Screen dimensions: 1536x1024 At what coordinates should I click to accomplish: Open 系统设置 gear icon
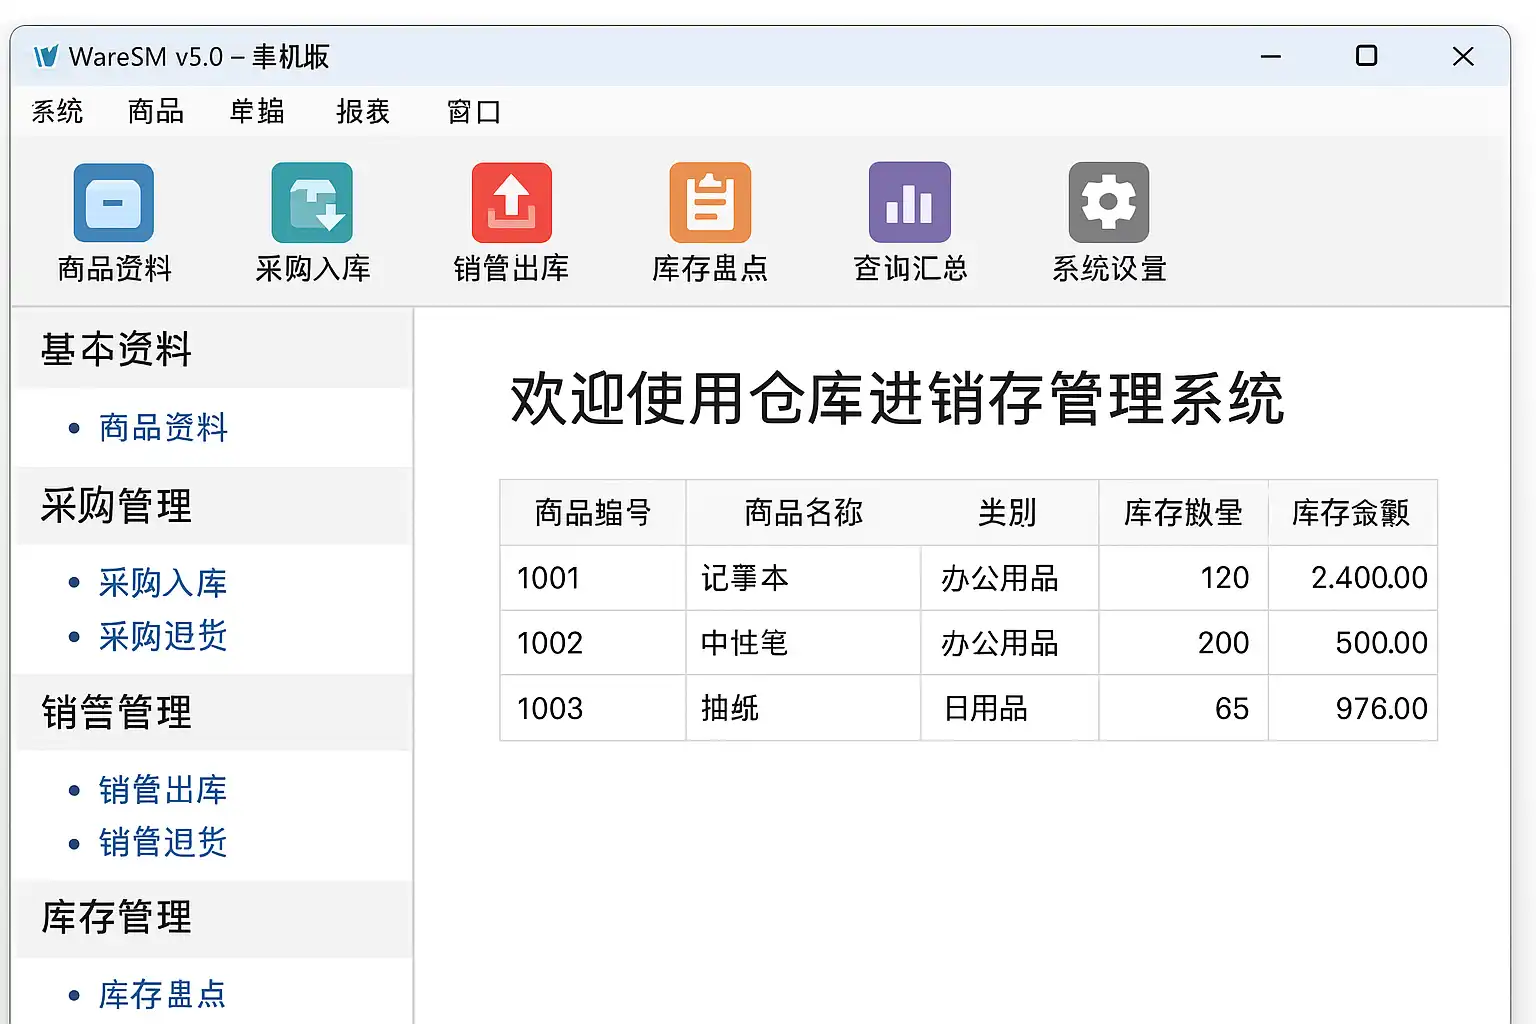tap(1108, 203)
